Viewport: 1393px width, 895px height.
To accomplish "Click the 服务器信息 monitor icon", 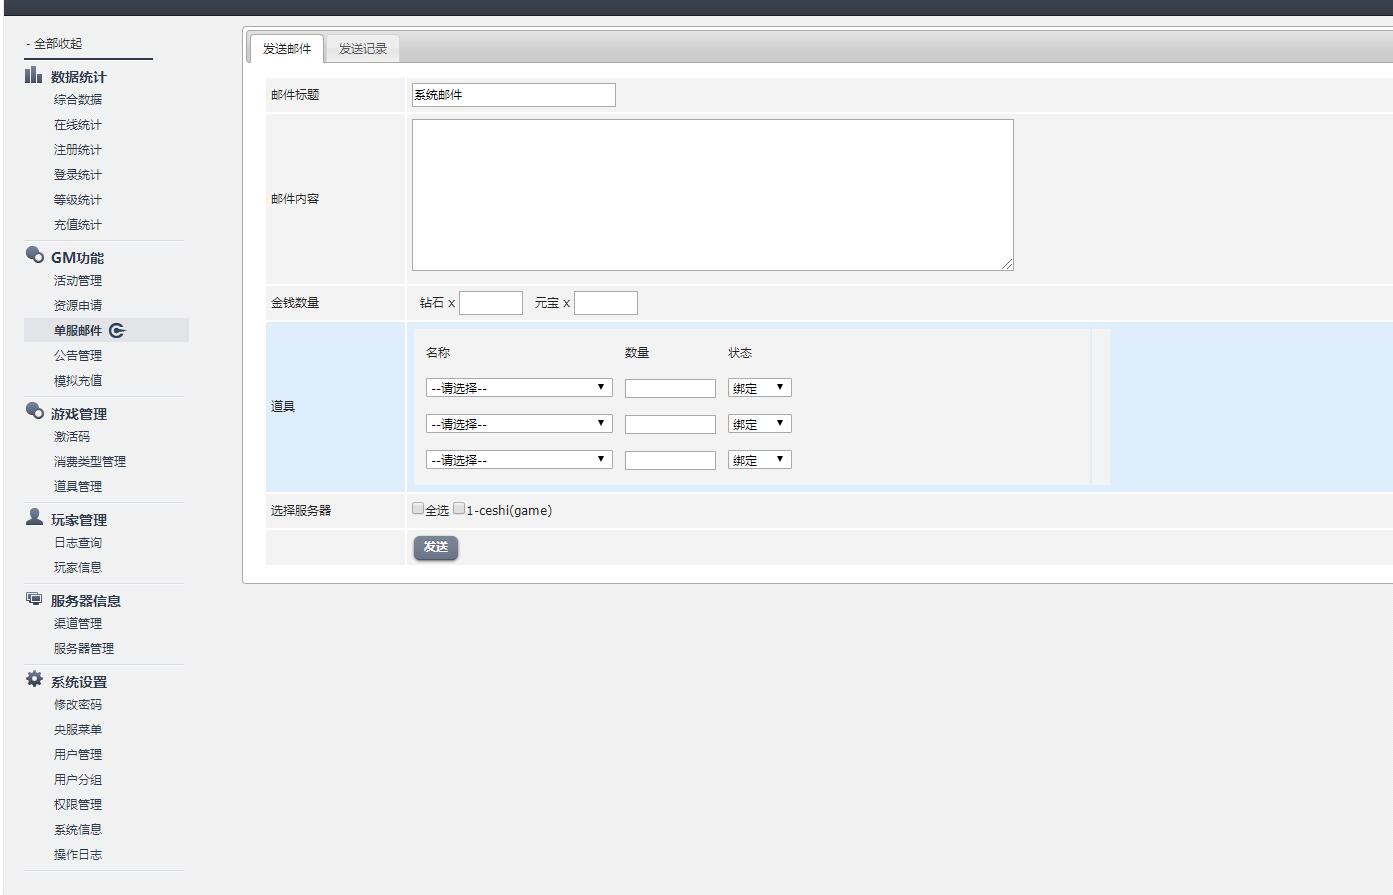I will (x=34, y=599).
